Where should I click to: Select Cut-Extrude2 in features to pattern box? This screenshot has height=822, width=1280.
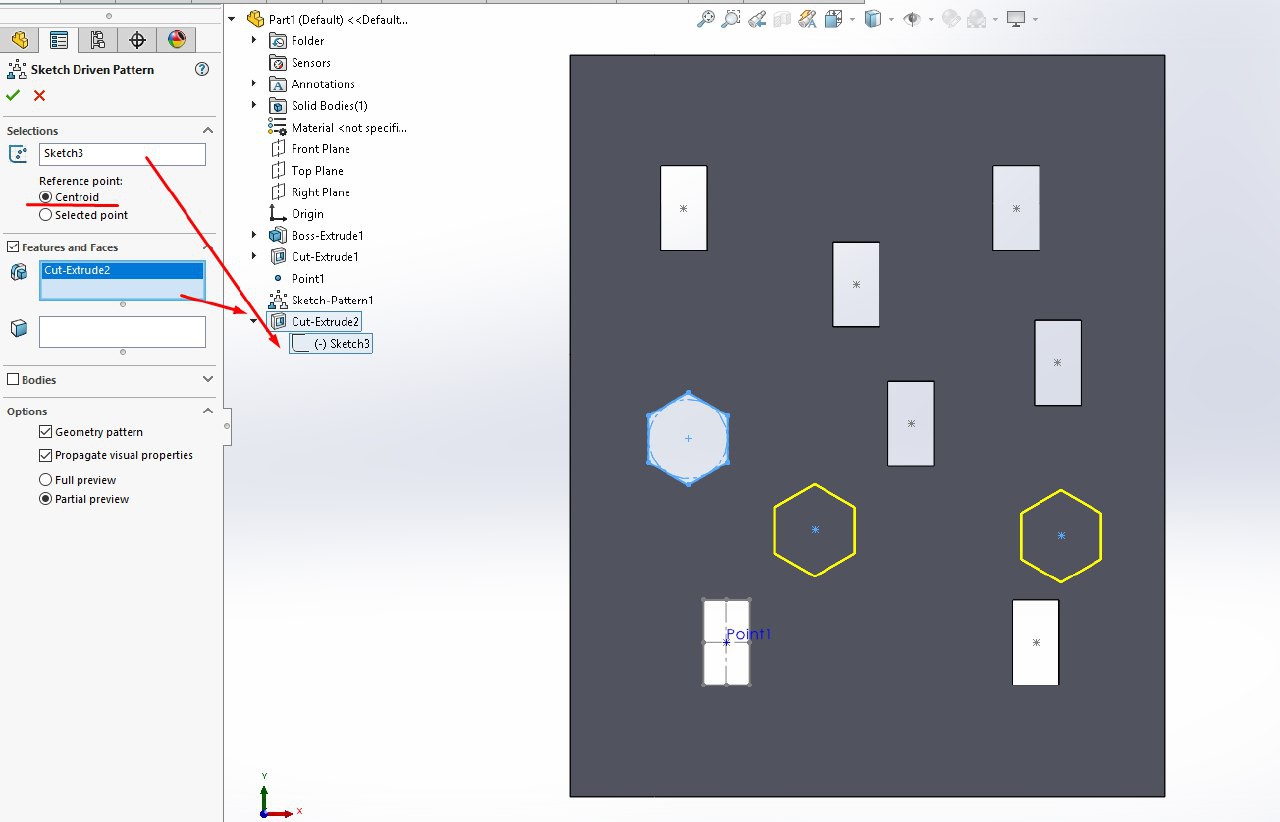[x=122, y=270]
